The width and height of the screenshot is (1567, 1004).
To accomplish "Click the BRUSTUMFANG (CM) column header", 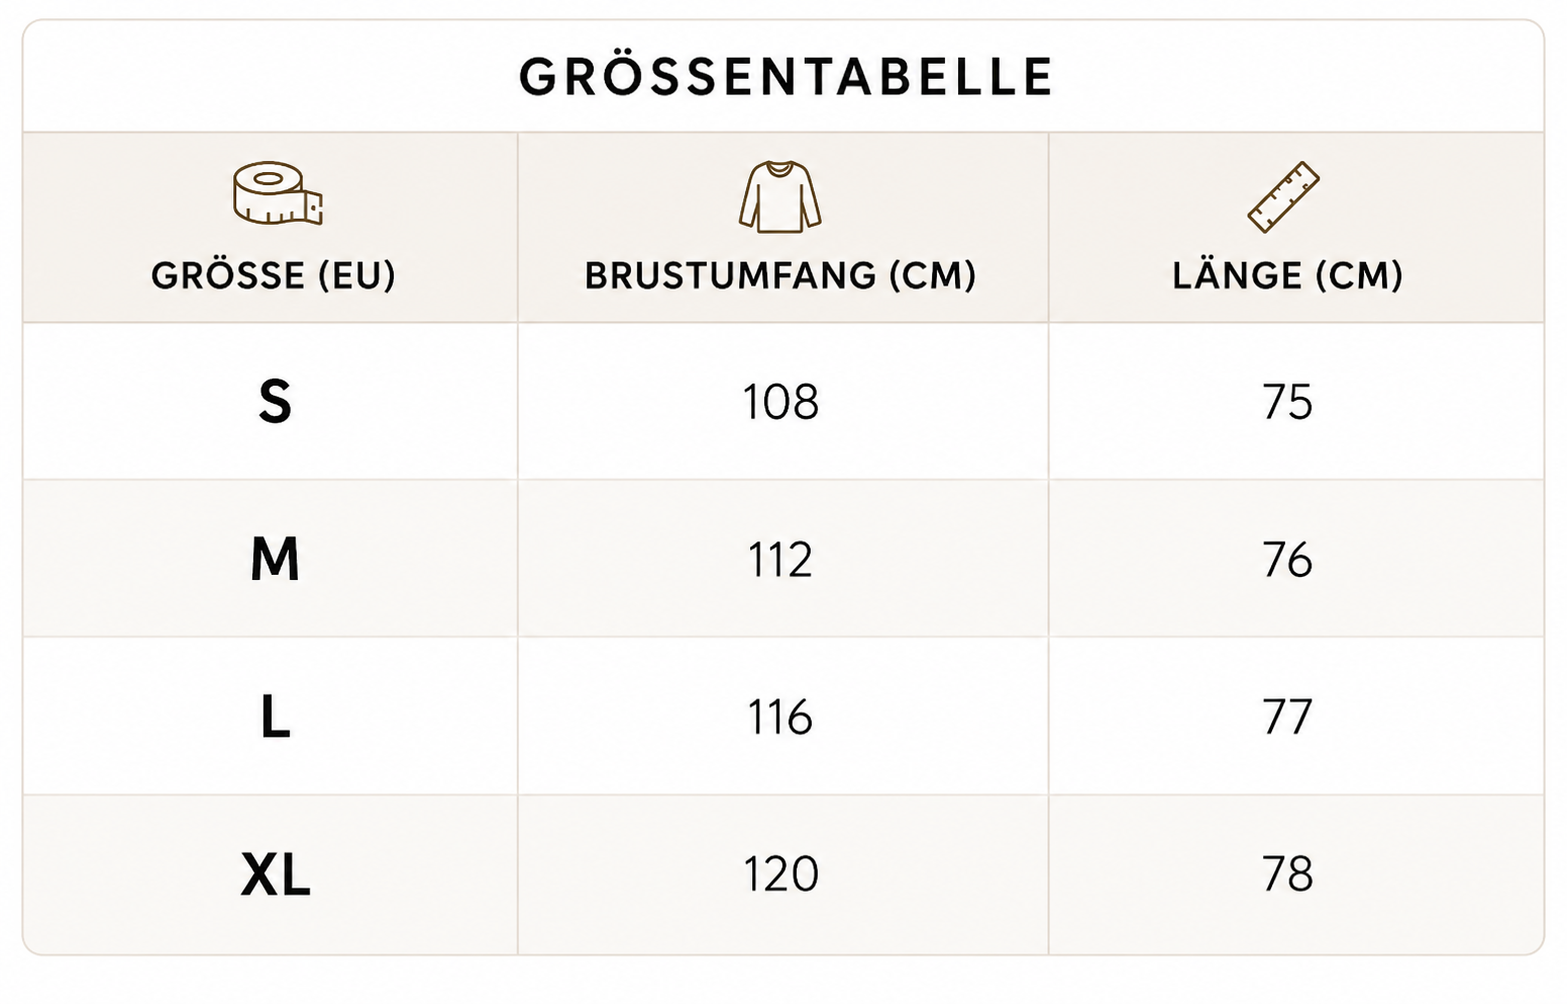I will click(780, 275).
